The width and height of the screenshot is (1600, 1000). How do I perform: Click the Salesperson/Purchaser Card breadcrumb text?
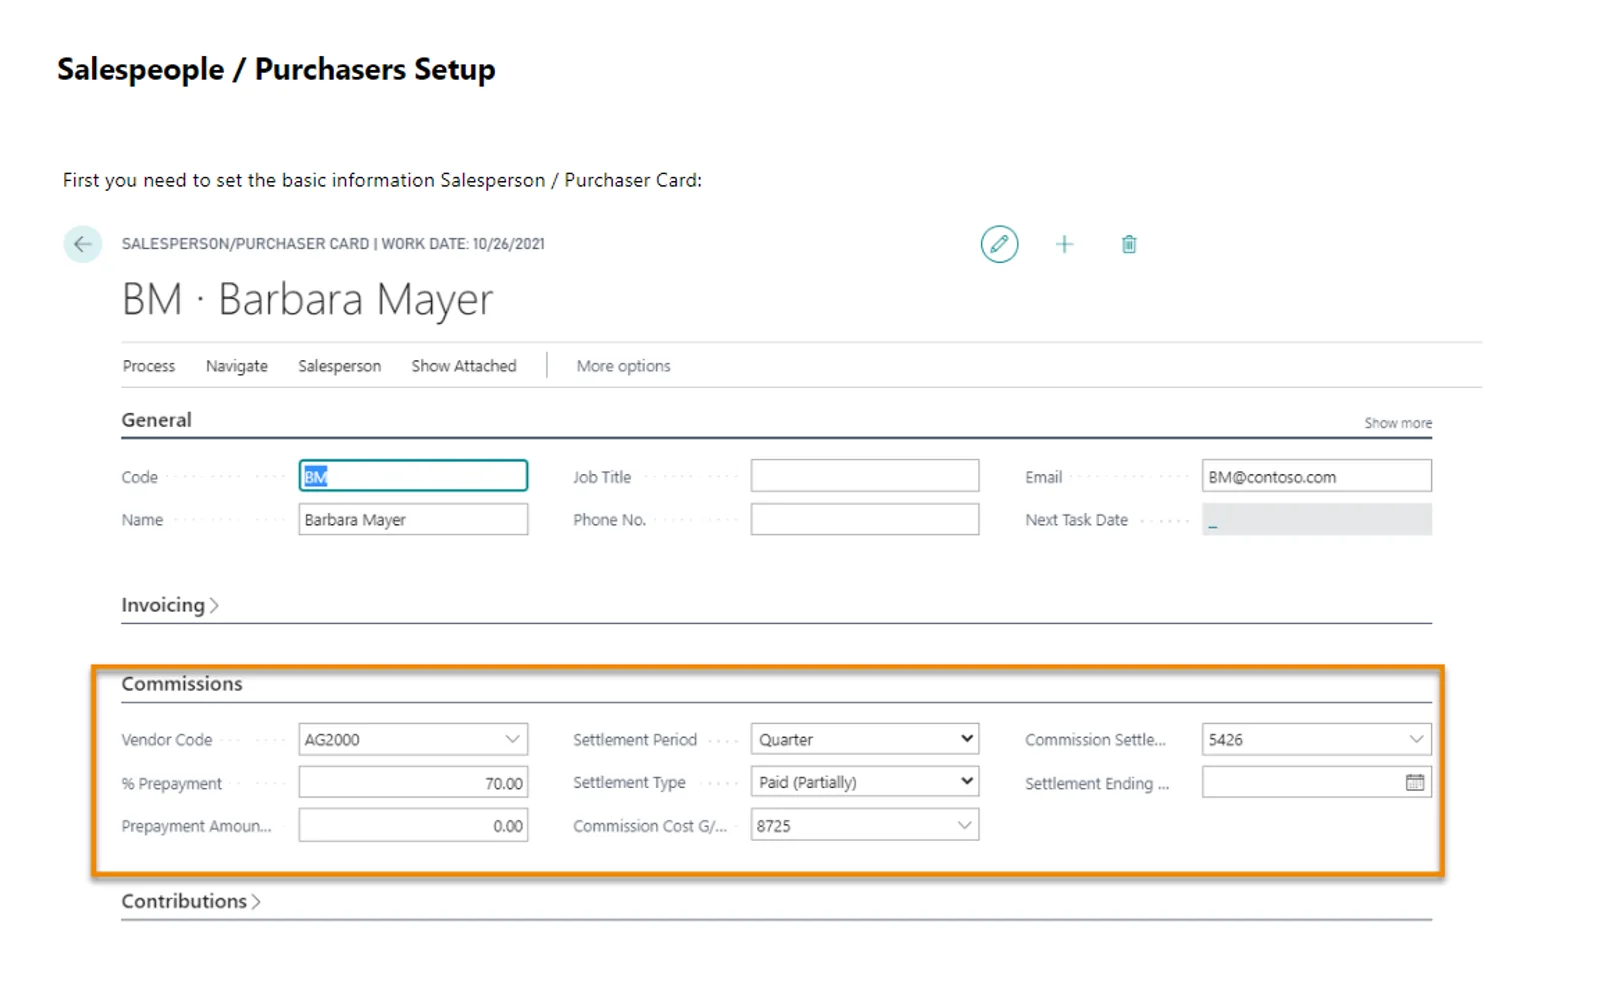click(x=246, y=244)
